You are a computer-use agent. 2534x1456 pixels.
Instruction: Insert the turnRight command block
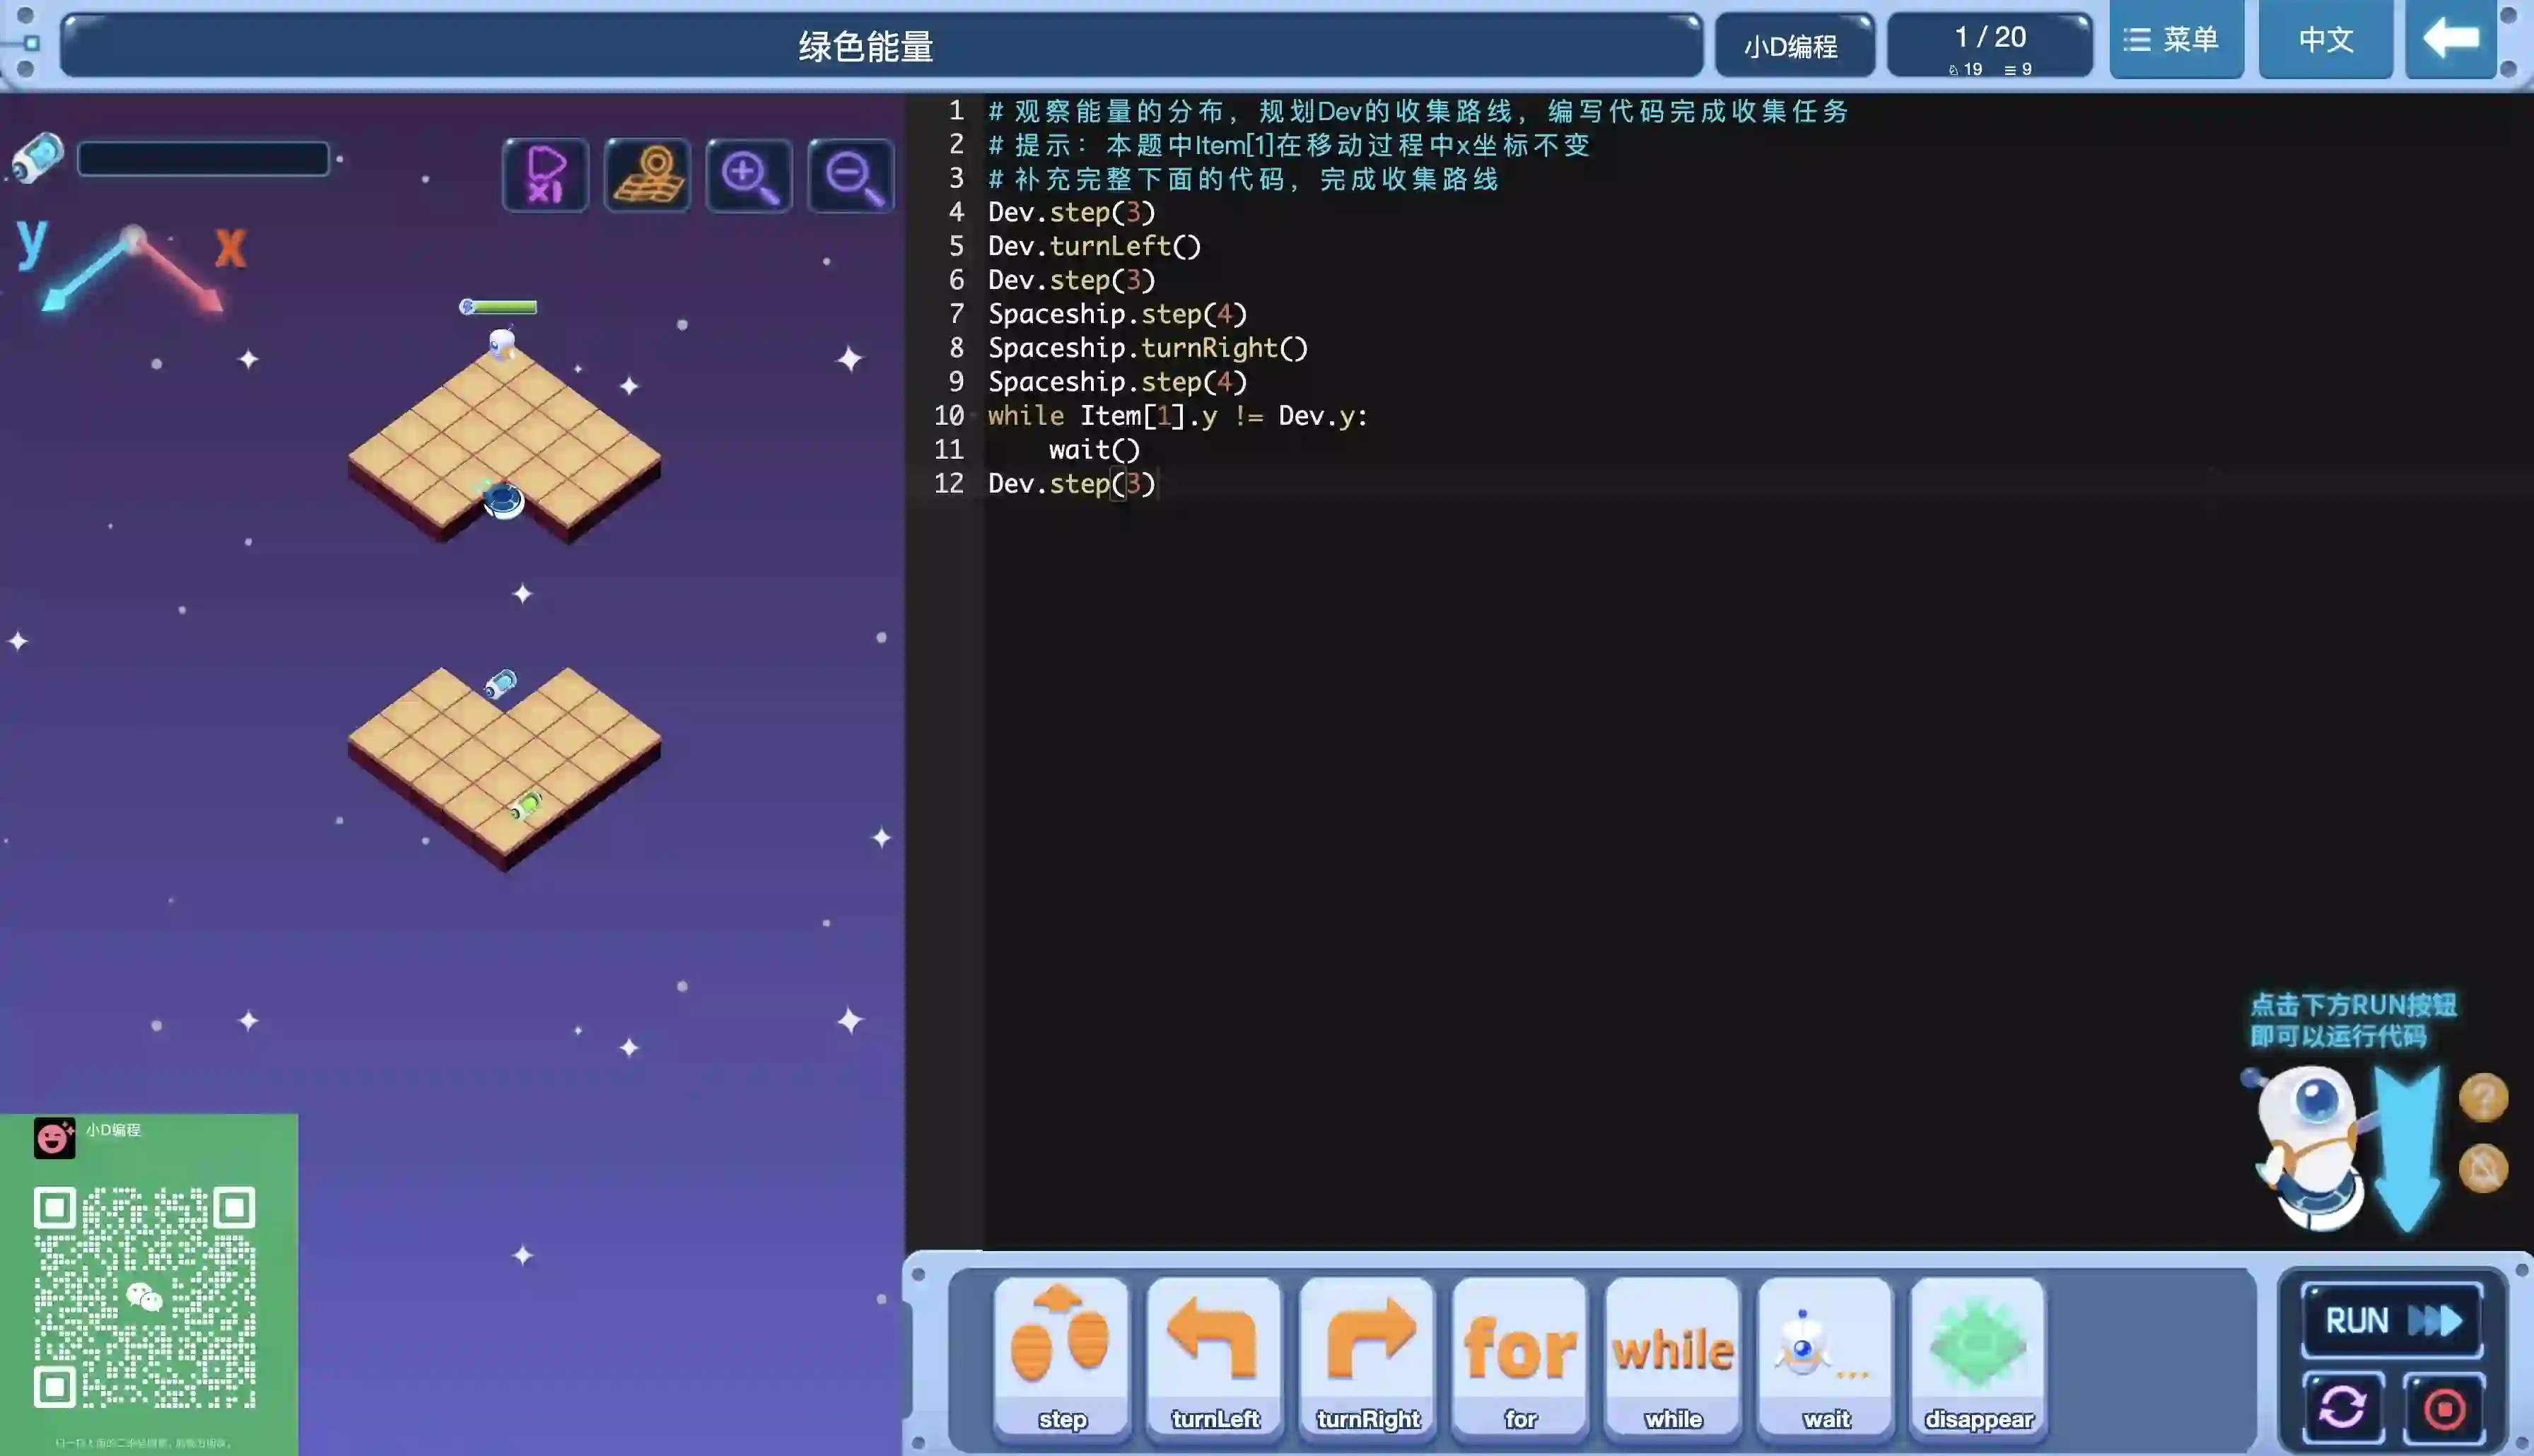coord(1367,1356)
